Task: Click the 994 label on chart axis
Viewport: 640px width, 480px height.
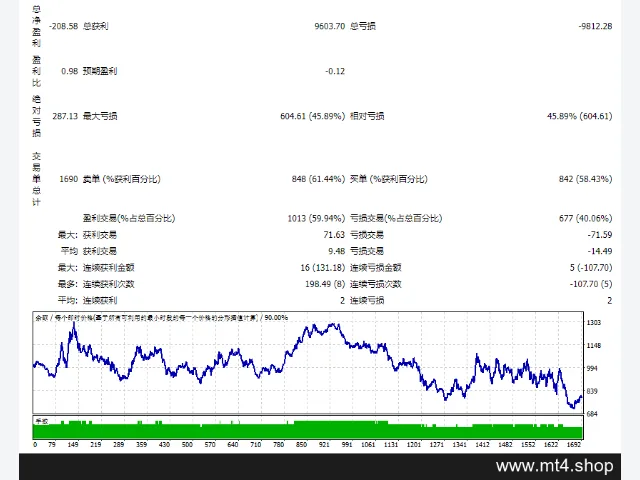Action: click(x=592, y=368)
